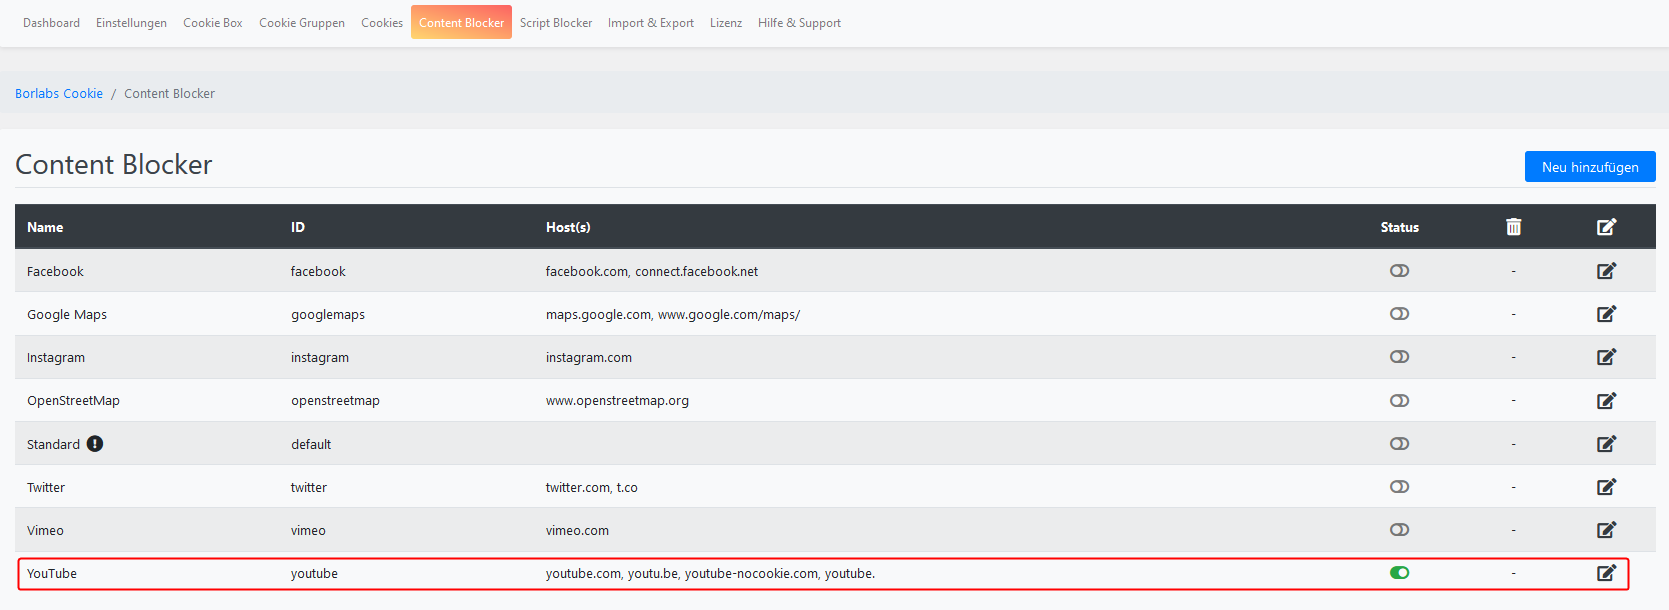Screen dimensions: 1669x610
Task: Select the Content Blocker tab
Action: click(461, 22)
